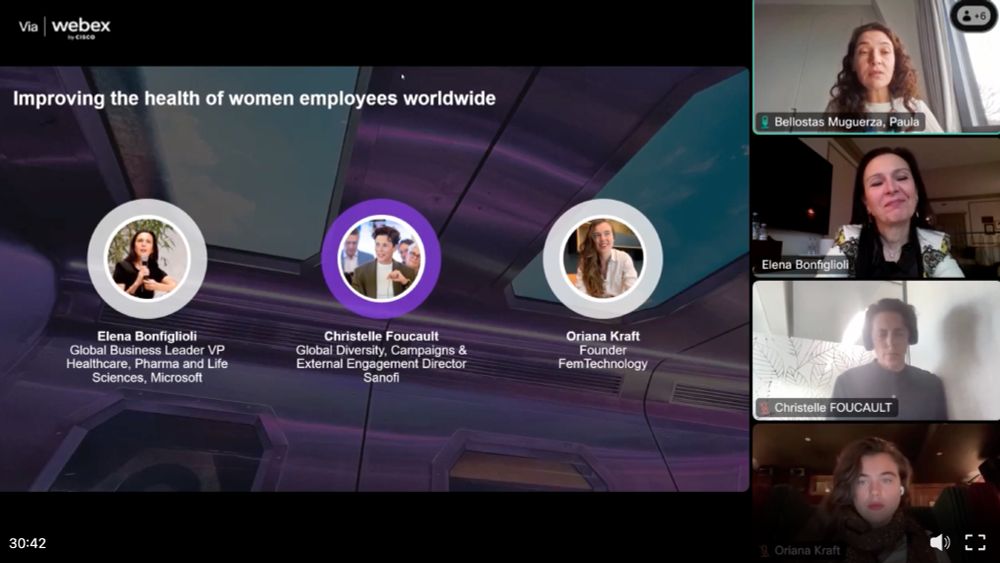Enter fullscreen mode with the corner-brackets icon
The height and width of the screenshot is (563, 1000).
pos(975,543)
